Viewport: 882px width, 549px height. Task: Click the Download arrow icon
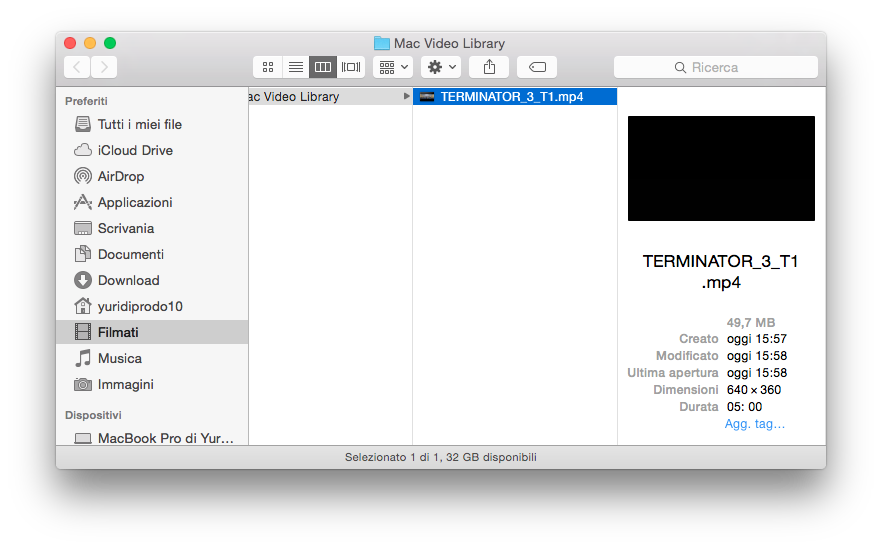point(83,280)
